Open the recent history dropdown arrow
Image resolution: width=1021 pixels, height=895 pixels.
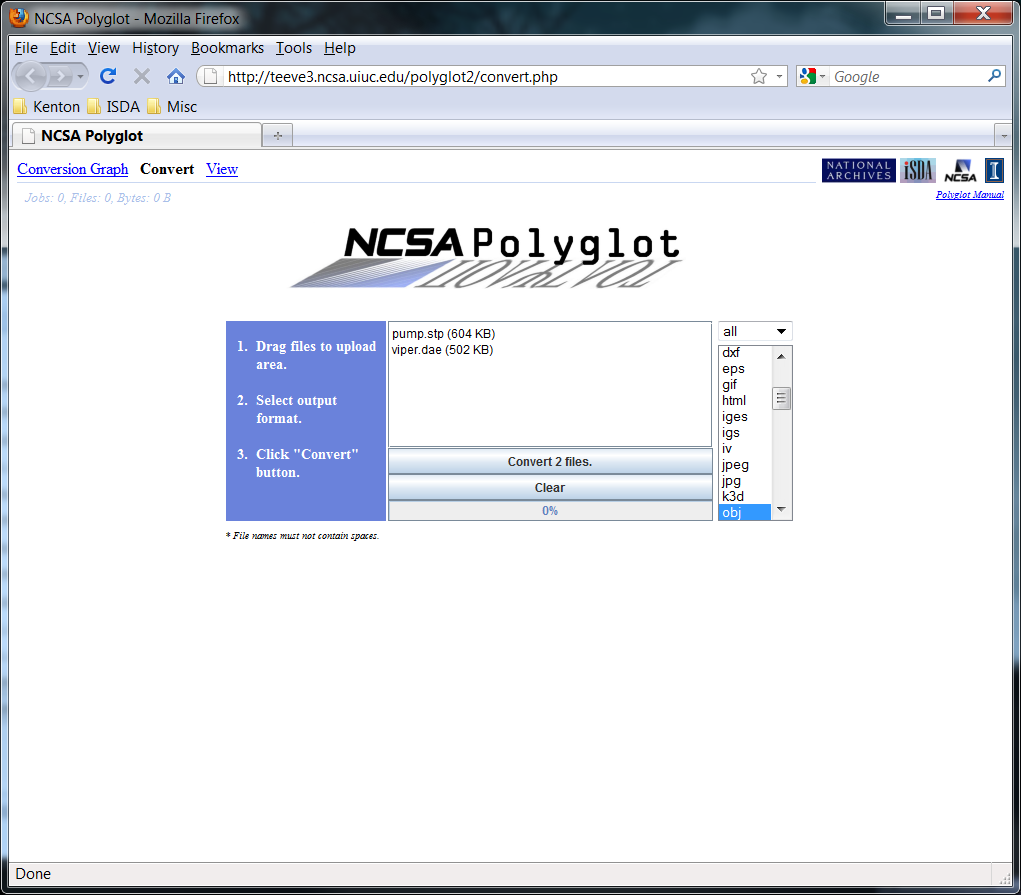pyautogui.click(x=80, y=77)
